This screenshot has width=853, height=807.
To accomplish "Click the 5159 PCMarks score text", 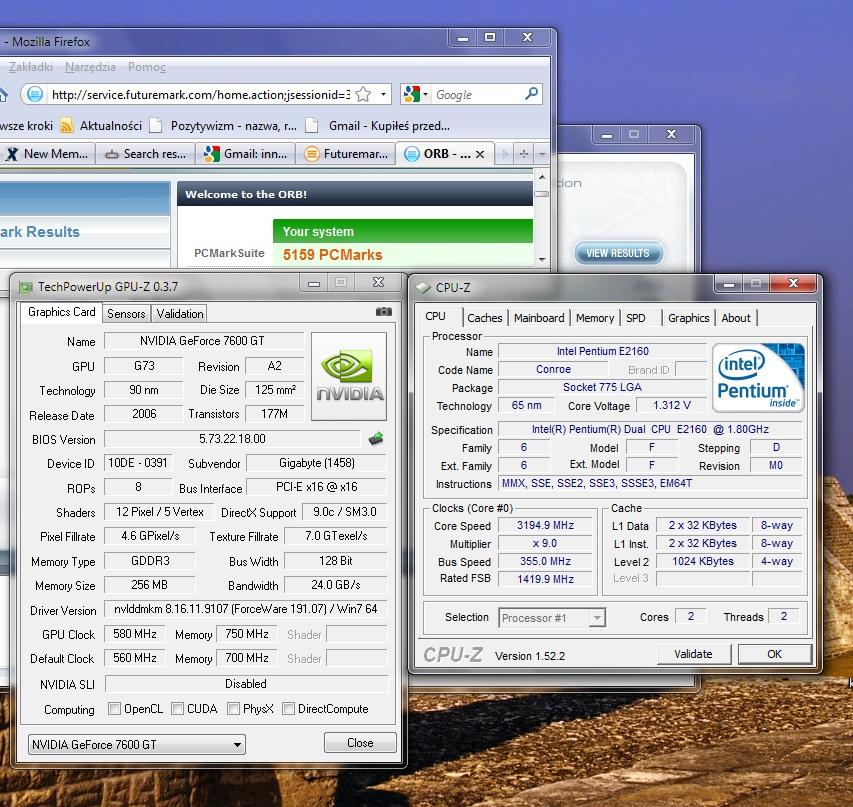I will [x=333, y=255].
